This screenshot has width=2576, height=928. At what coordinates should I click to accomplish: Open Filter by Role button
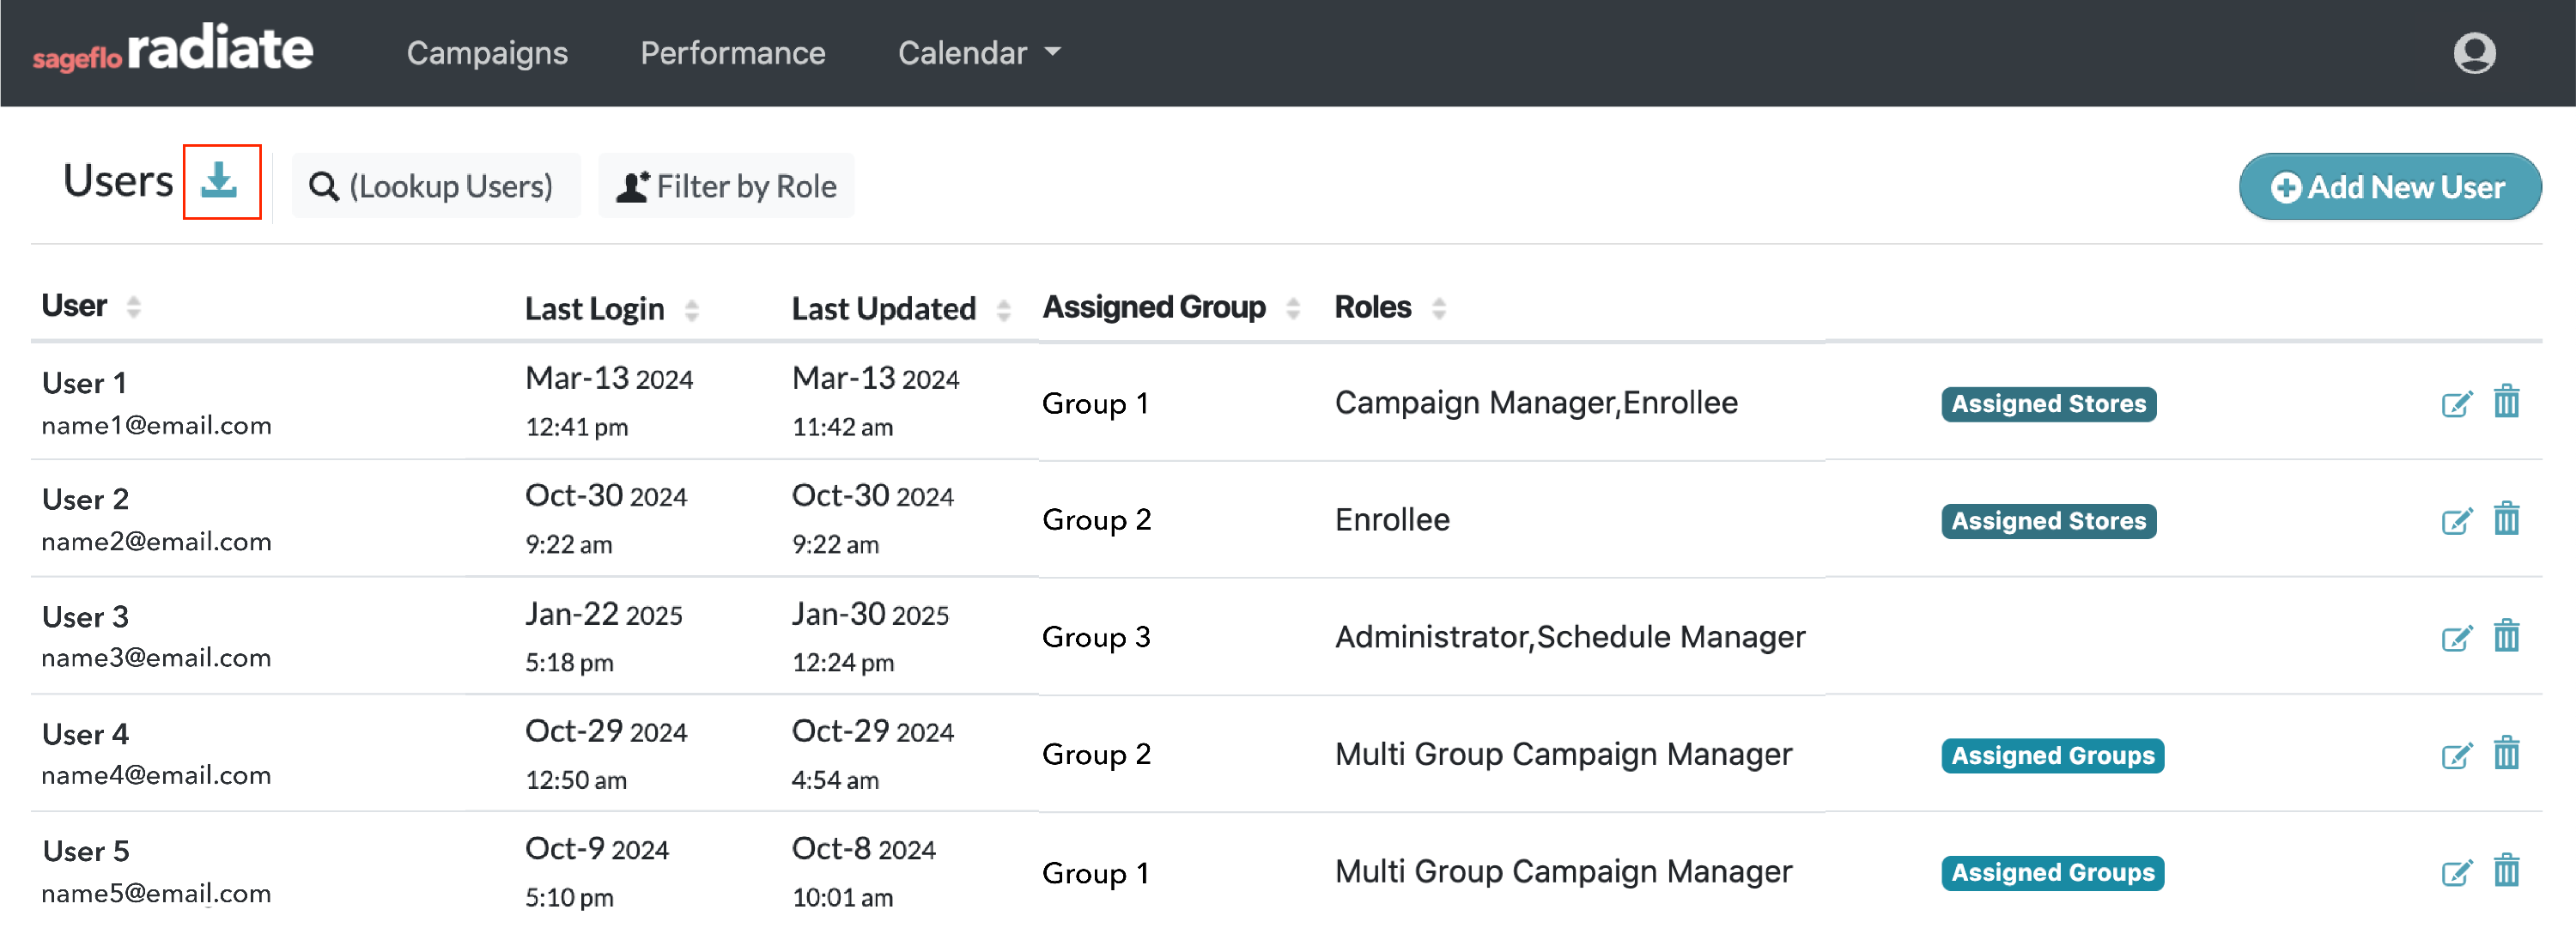(x=726, y=187)
